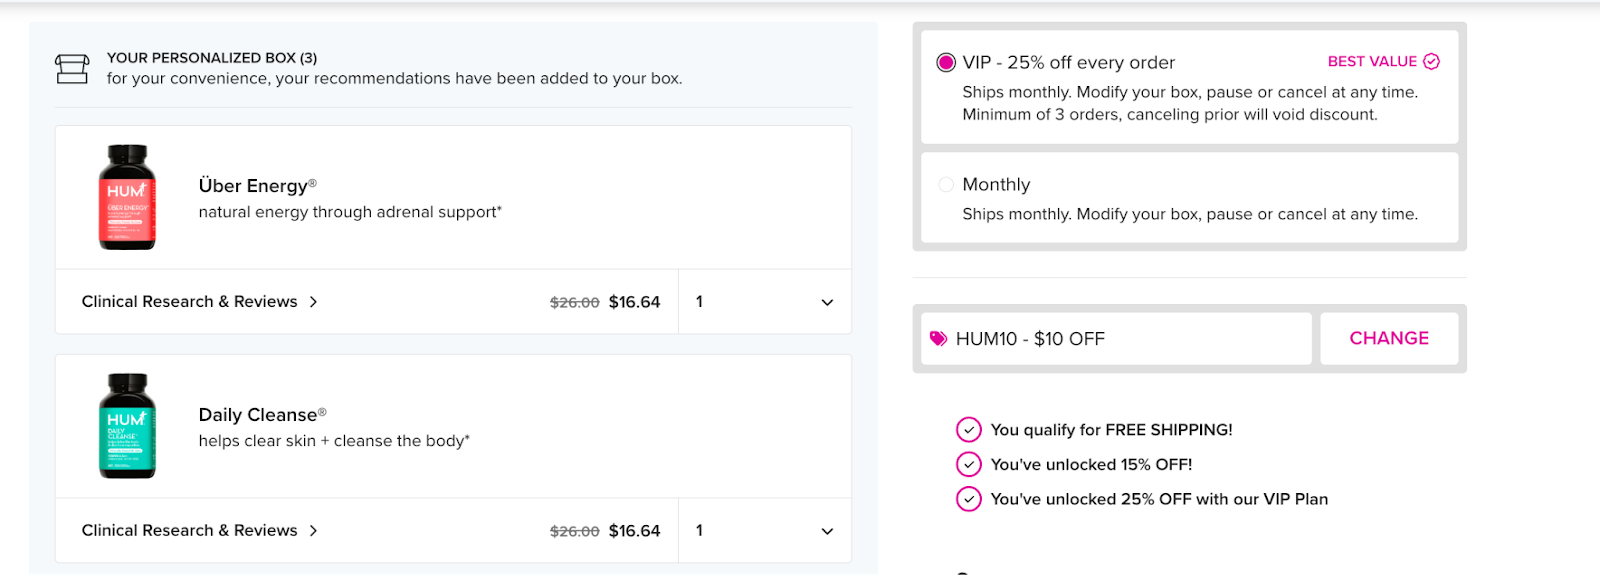Click the 15% OFF unlocked checkmark icon
The image size is (1600, 575).
(968, 464)
